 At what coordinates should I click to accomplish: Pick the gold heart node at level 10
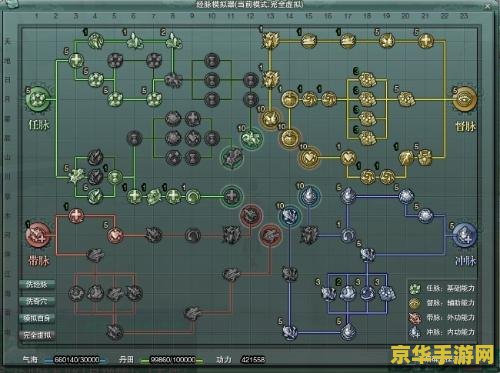[x=310, y=157]
